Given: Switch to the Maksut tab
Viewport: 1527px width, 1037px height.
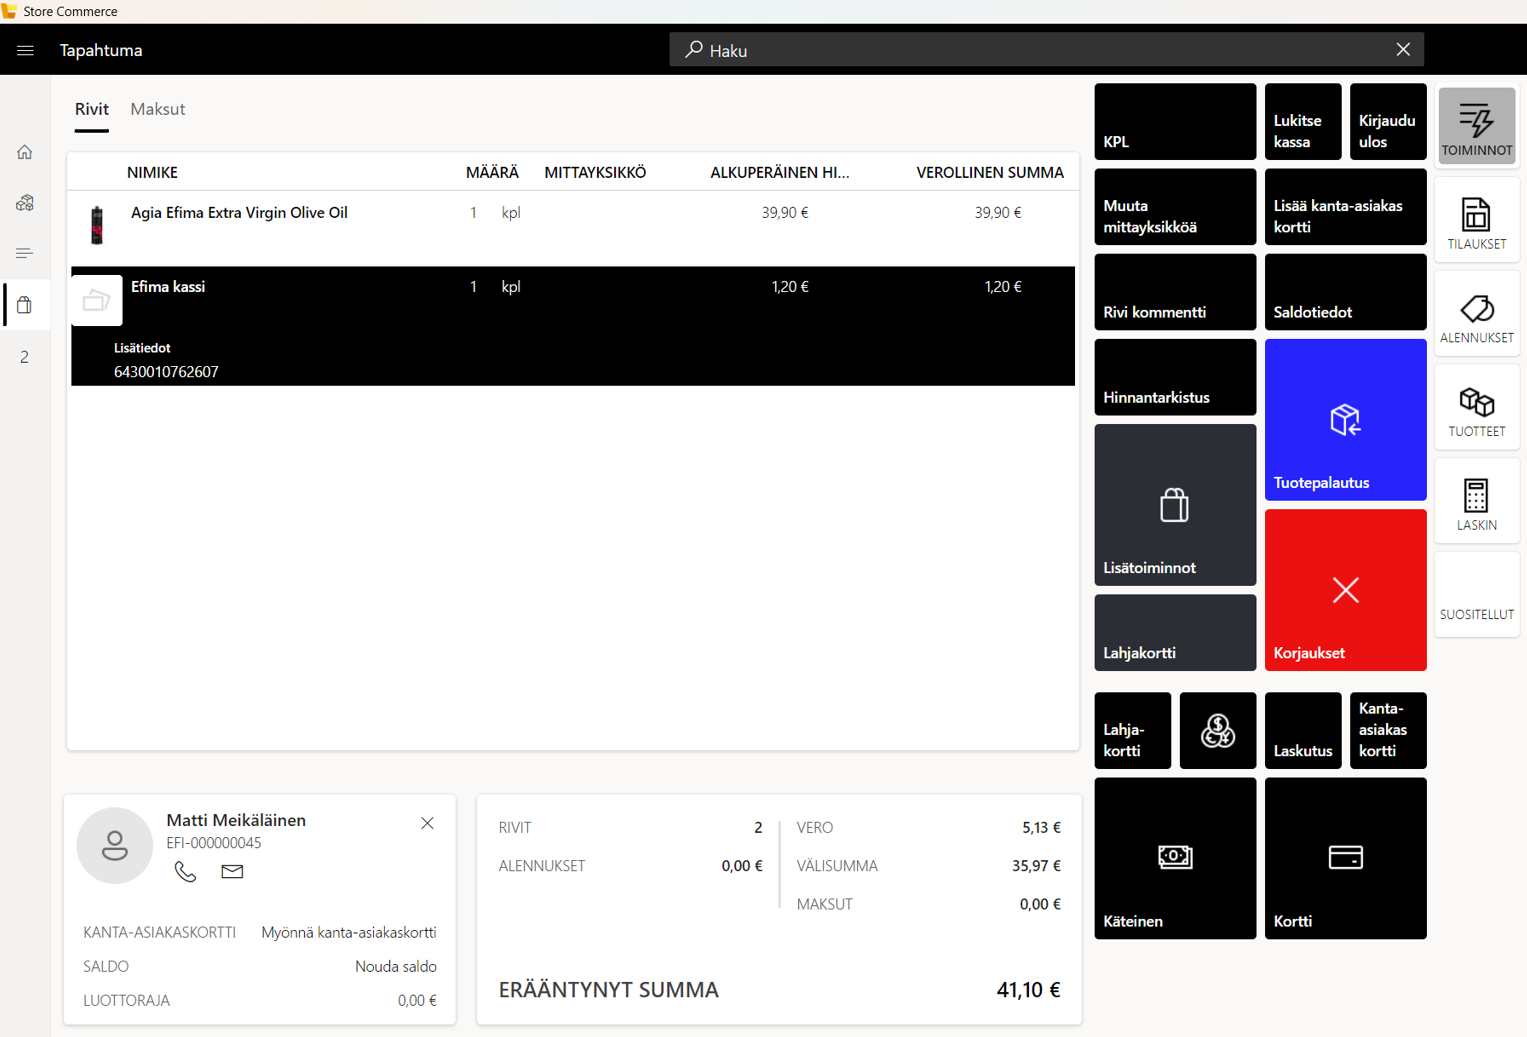Looking at the screenshot, I should coord(158,109).
